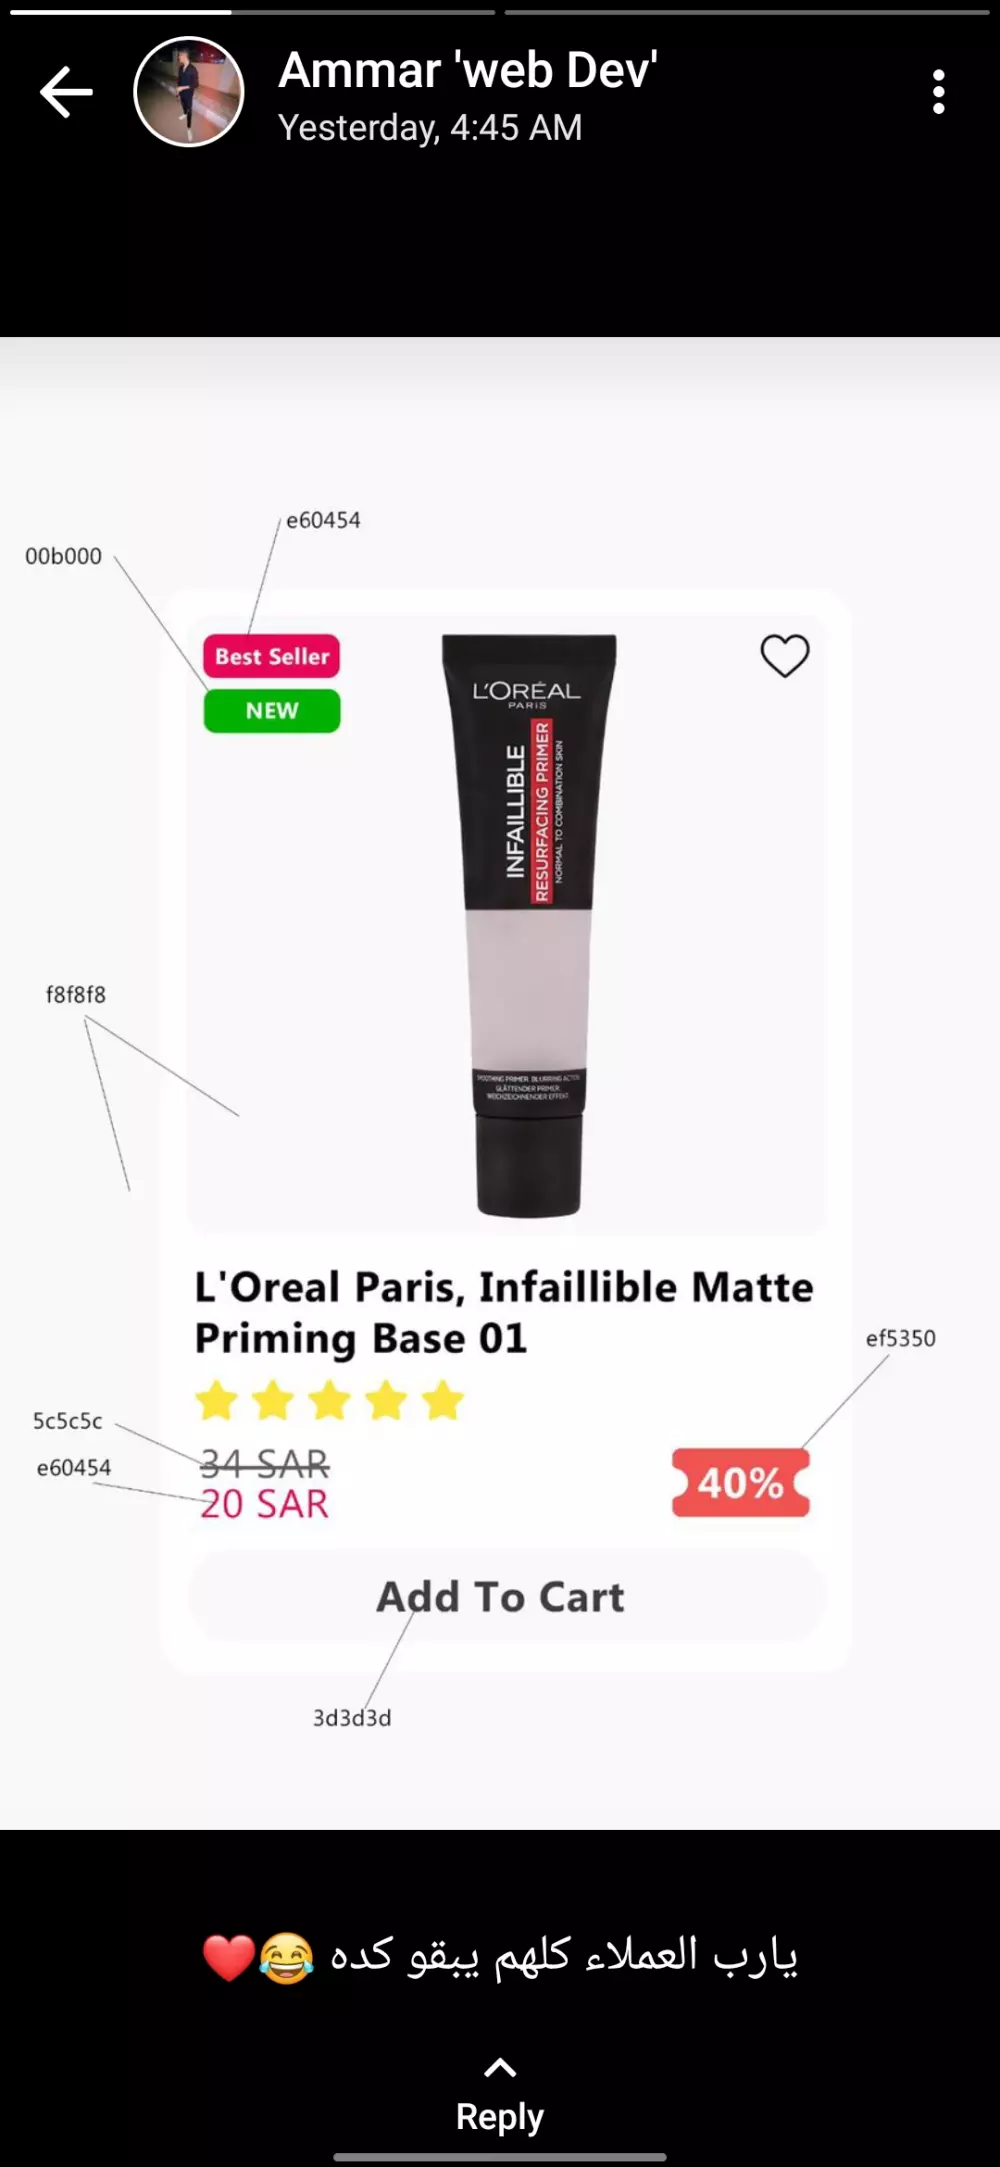The image size is (1000, 2167).
Task: Toggle the heart wishlist icon
Action: point(785,656)
